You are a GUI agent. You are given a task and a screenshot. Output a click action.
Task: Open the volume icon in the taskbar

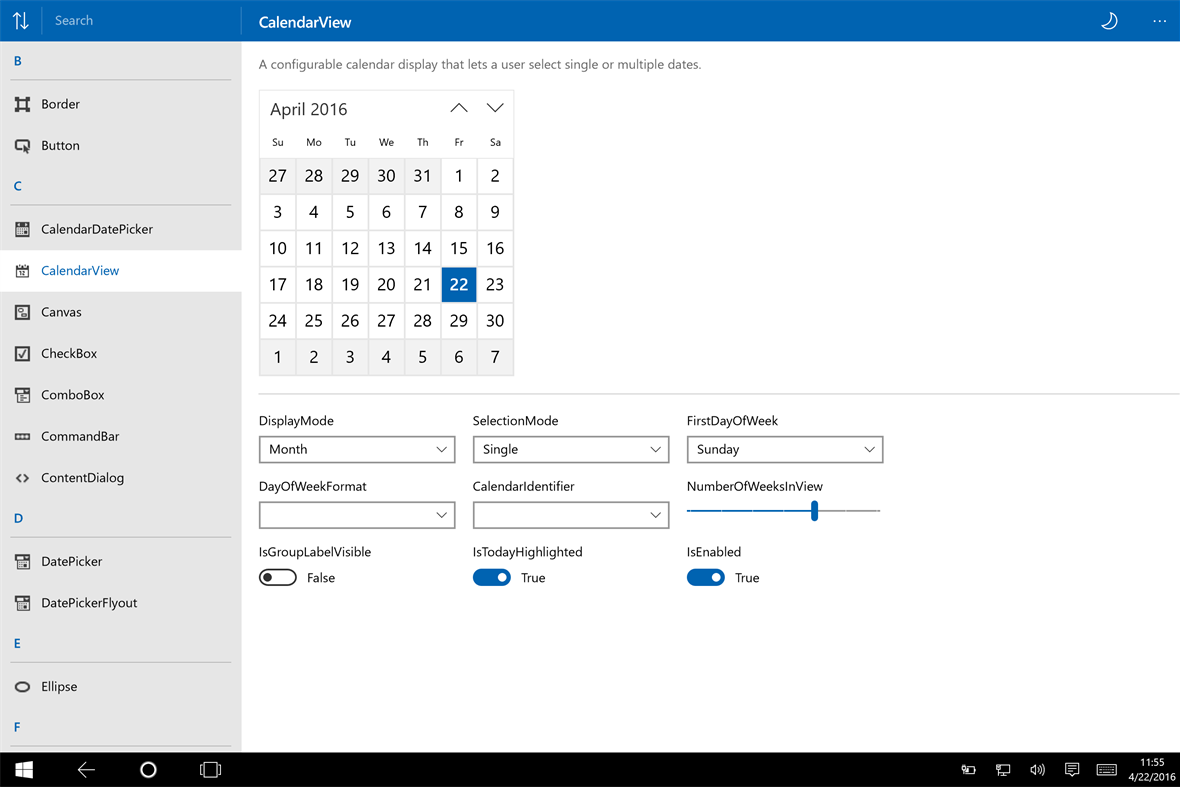pos(1037,769)
